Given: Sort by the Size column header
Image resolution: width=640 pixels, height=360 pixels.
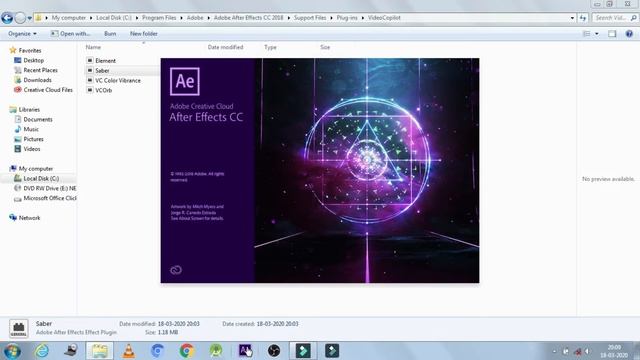Looking at the screenshot, I should pyautogui.click(x=325, y=47).
